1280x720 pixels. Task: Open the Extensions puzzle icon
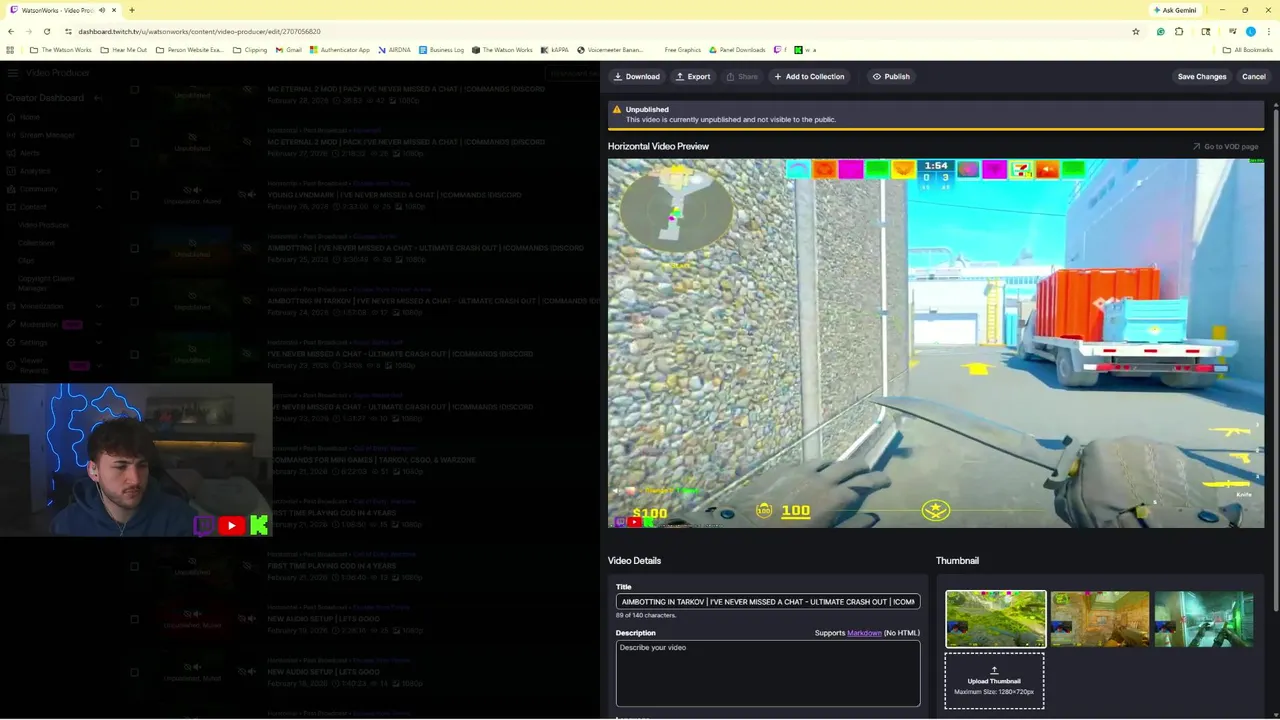pos(1179,31)
